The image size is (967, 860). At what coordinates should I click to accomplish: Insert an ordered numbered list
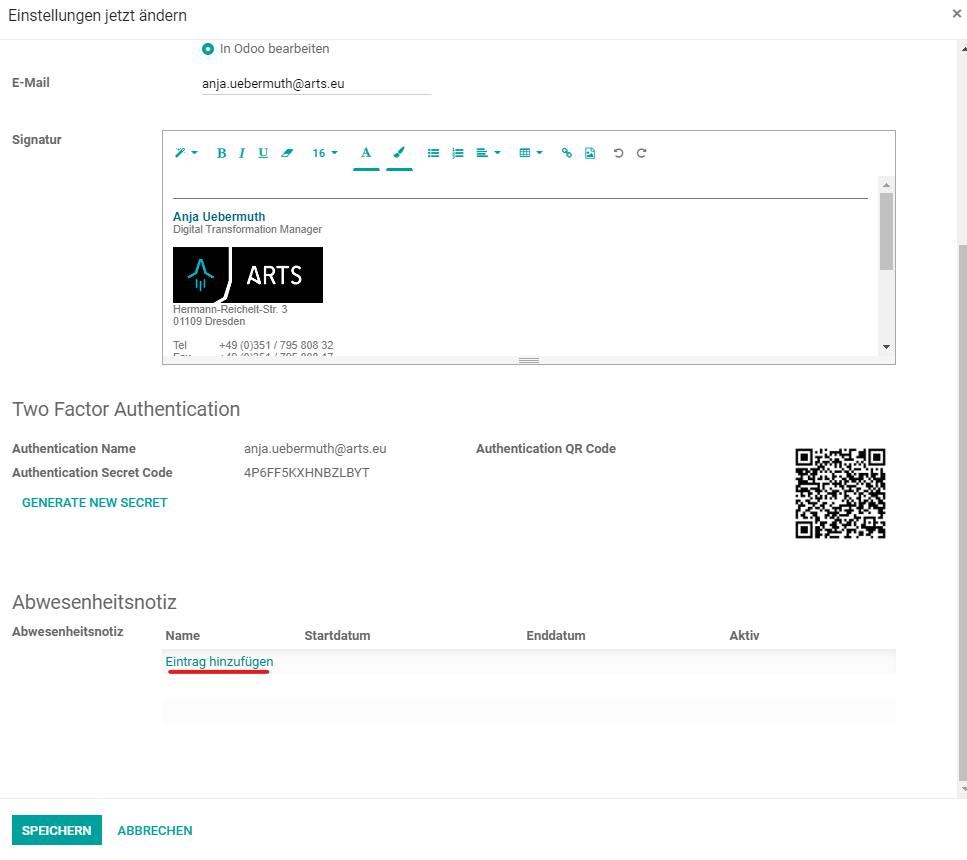458,153
